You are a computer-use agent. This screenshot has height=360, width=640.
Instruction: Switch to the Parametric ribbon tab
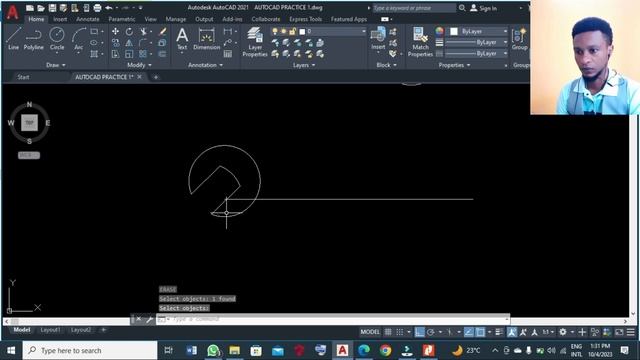[122, 19]
